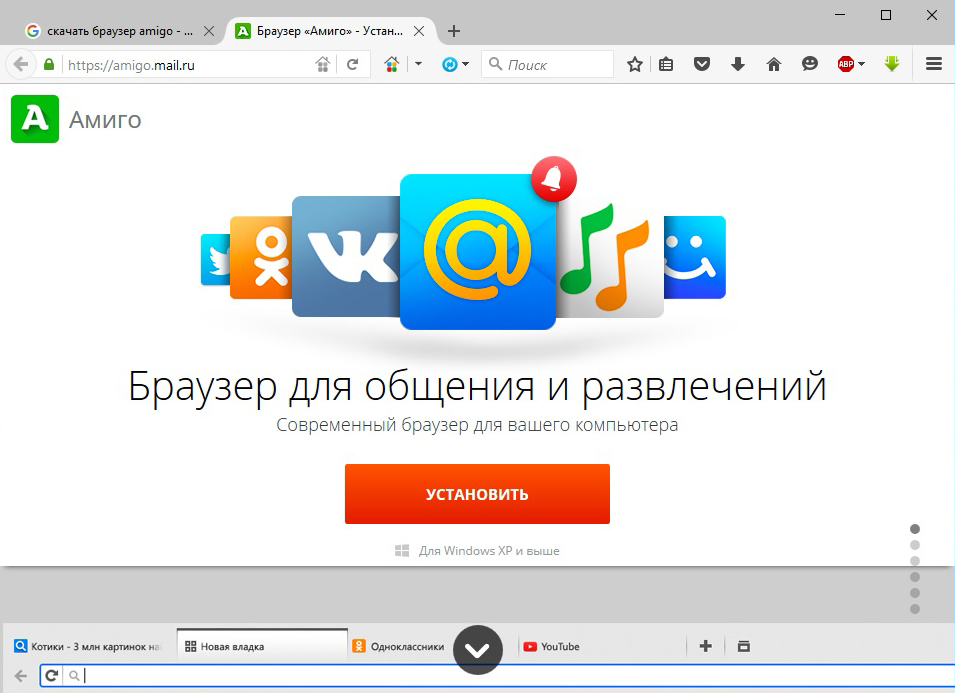Click the smiley face toolbar icon
The height and width of the screenshot is (693, 955).
pyautogui.click(x=810, y=64)
